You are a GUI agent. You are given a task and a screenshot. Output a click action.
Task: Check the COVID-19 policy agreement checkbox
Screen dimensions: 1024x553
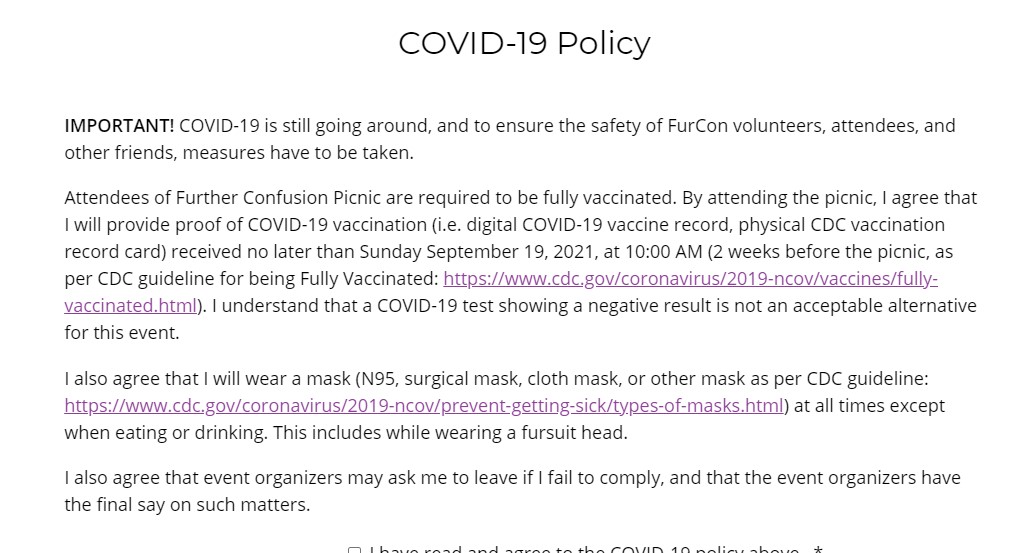tap(354, 550)
